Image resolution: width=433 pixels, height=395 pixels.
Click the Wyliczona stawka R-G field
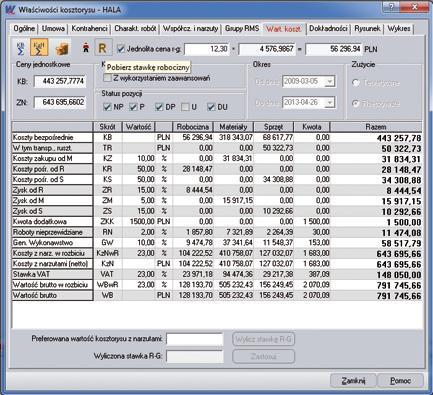click(x=195, y=356)
